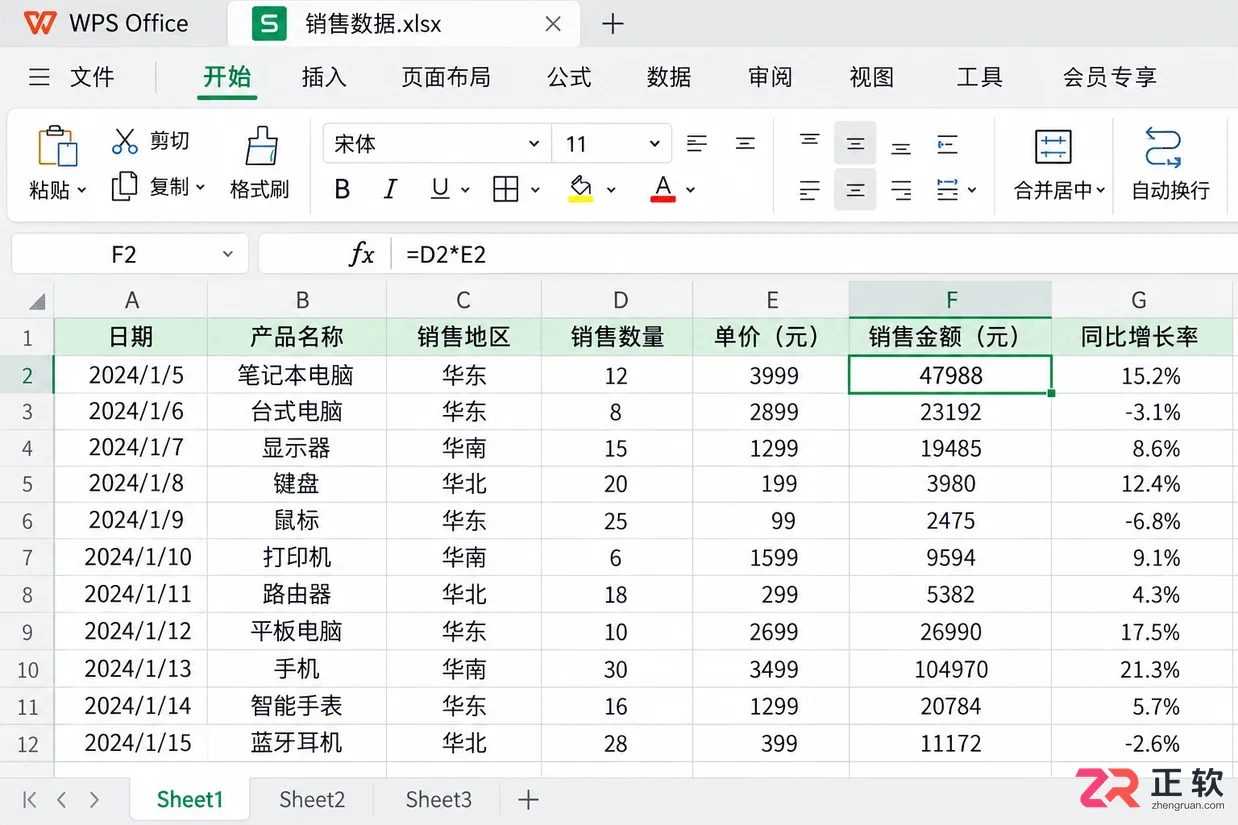Open the 宋体 font name dropdown
The image size is (1238, 825).
pos(534,144)
